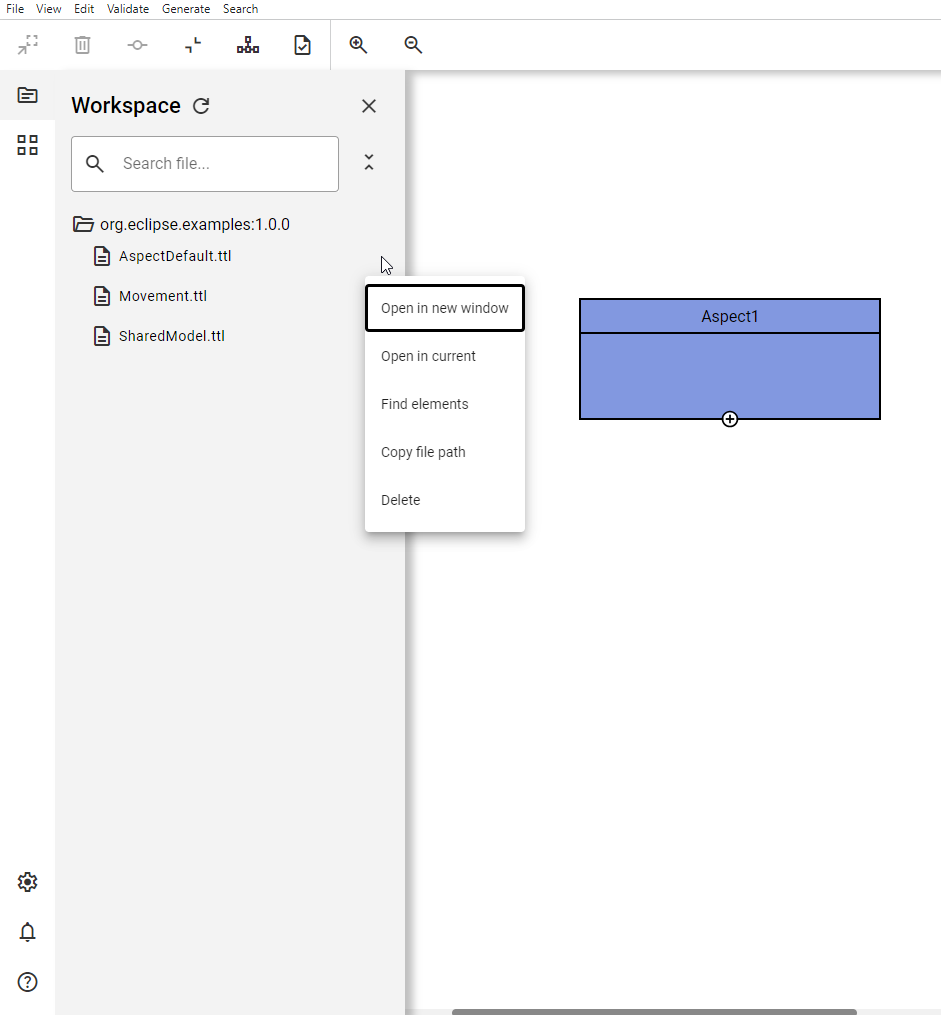This screenshot has height=1015, width=941.
Task: Refresh the Workspace file list
Action: coord(200,105)
